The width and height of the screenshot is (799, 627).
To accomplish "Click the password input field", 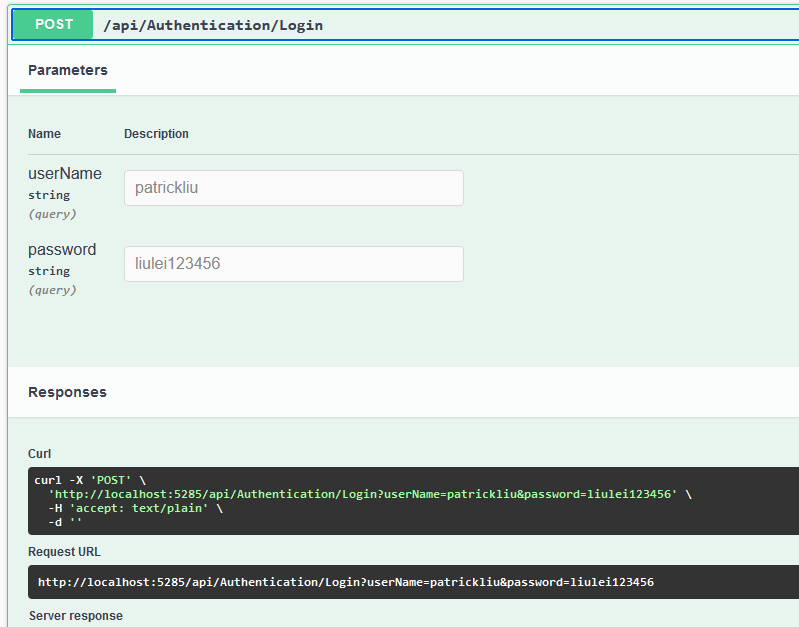I will click(294, 264).
